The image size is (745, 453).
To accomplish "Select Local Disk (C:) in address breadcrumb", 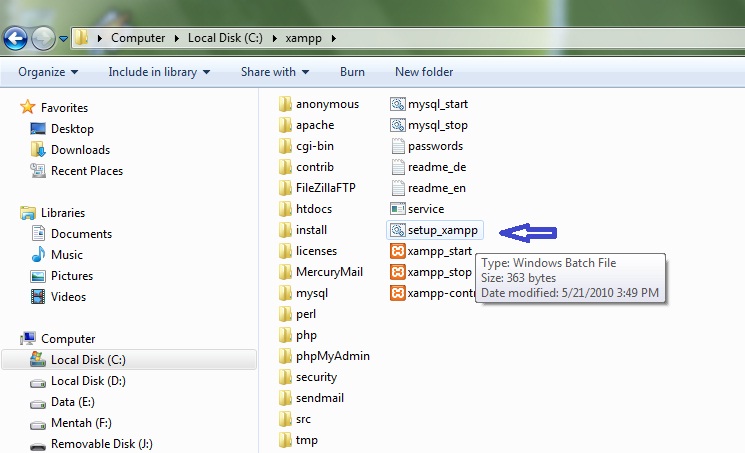I will [225, 38].
